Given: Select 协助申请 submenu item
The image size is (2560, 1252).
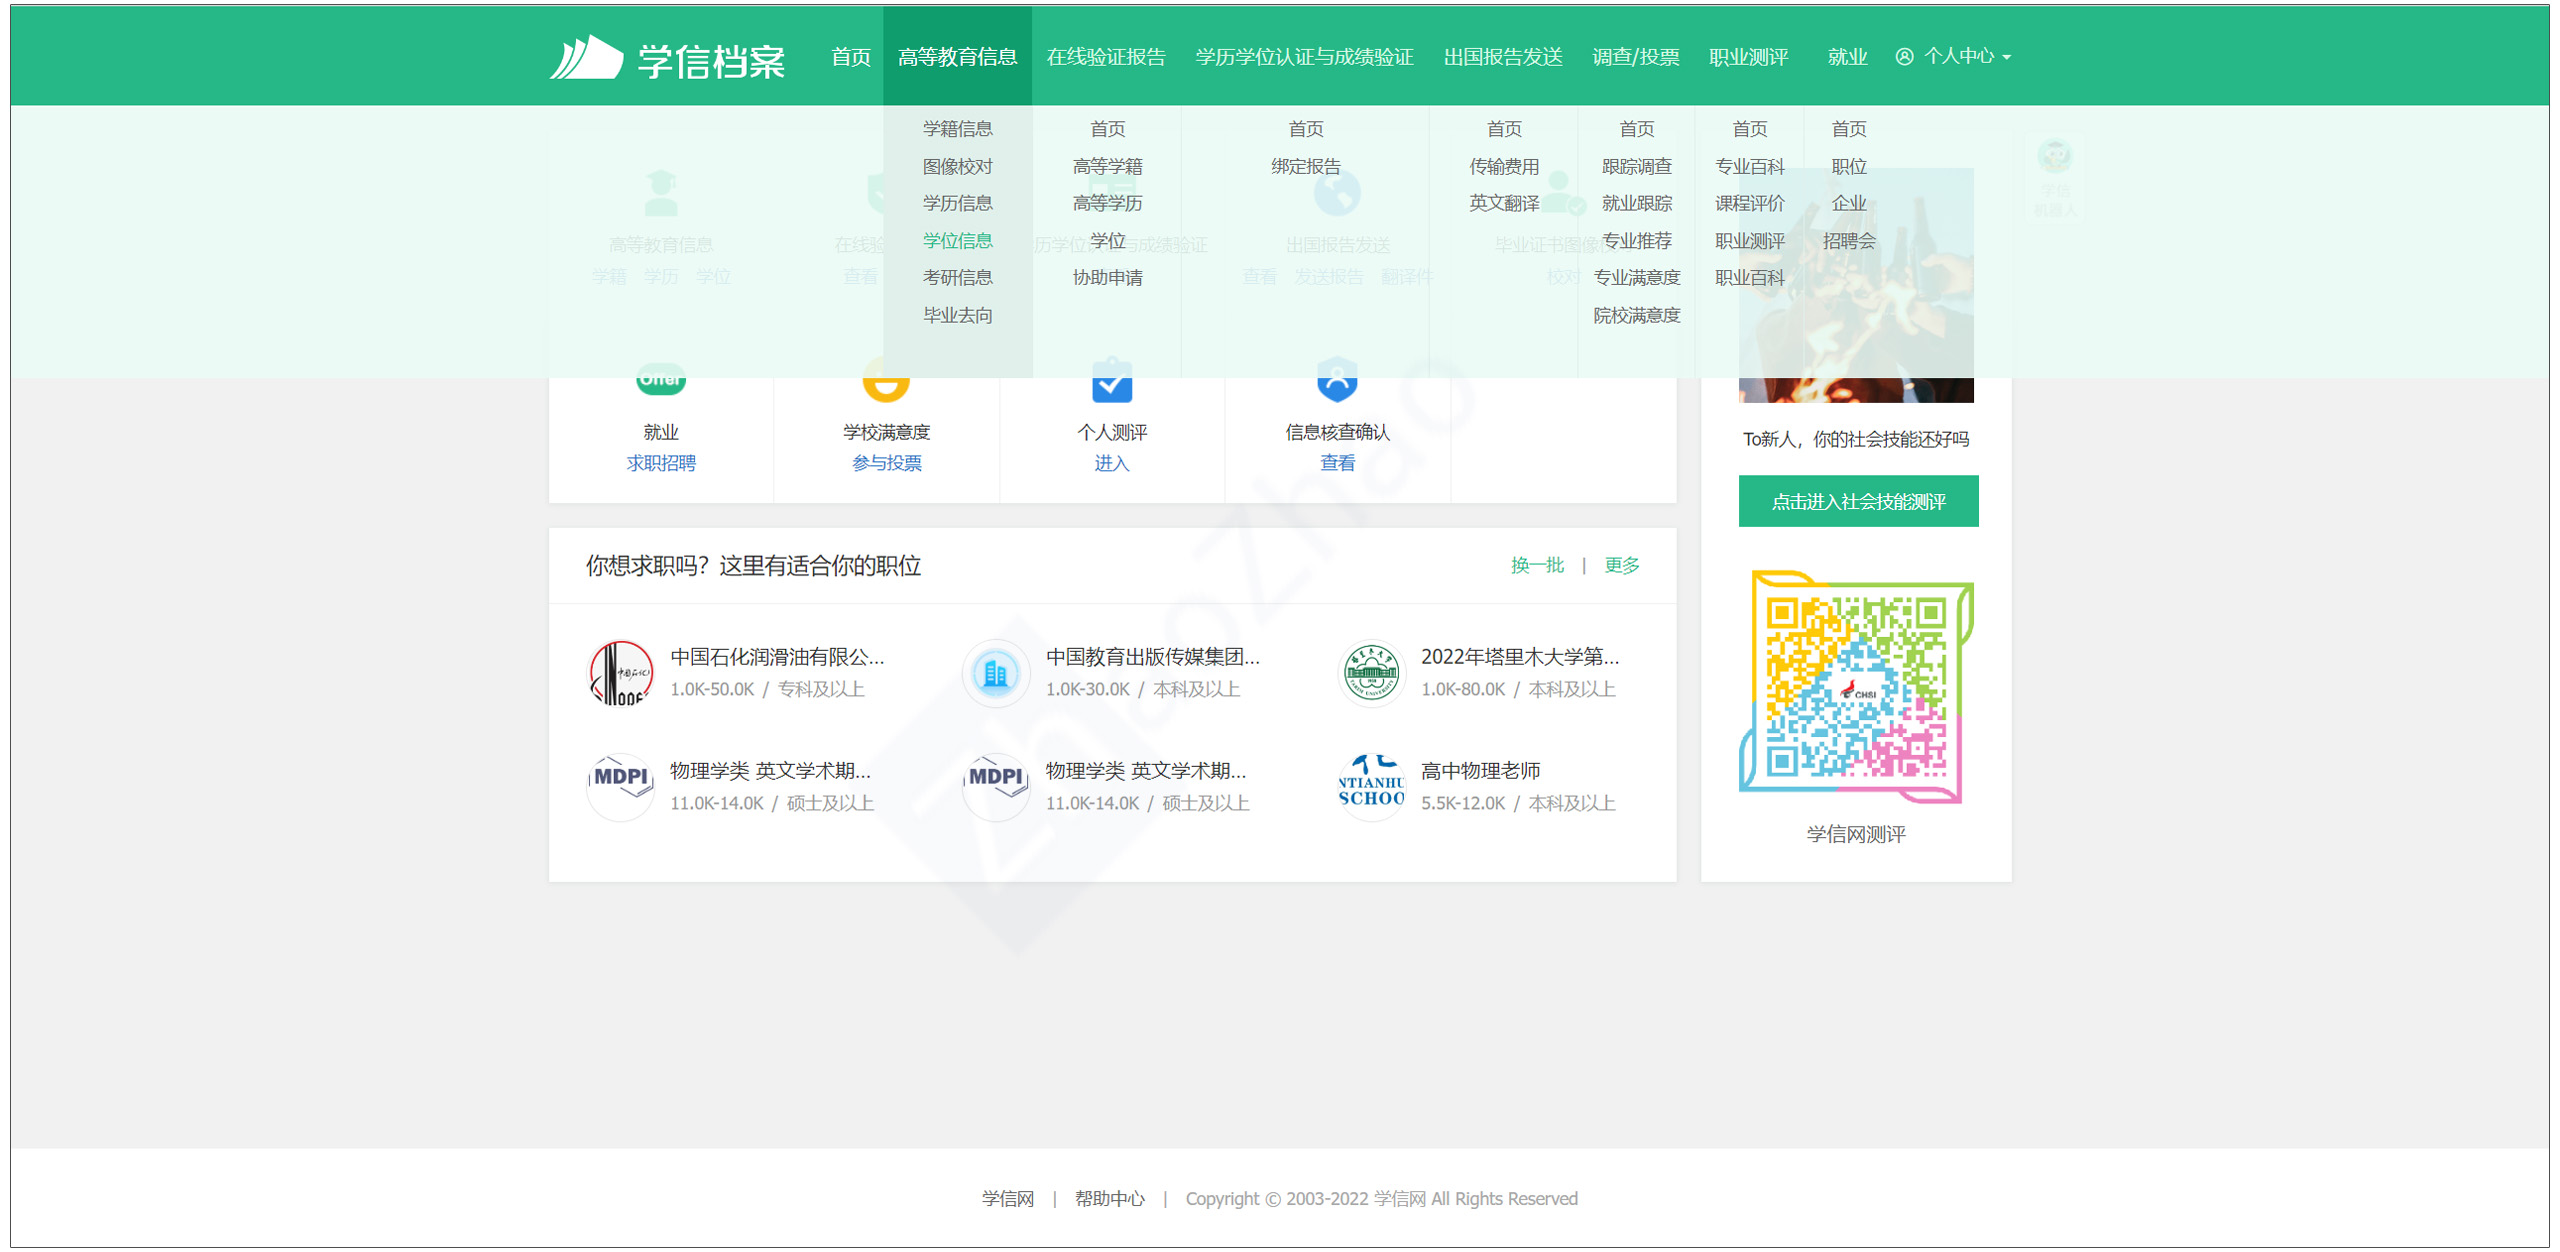Looking at the screenshot, I should (1107, 278).
